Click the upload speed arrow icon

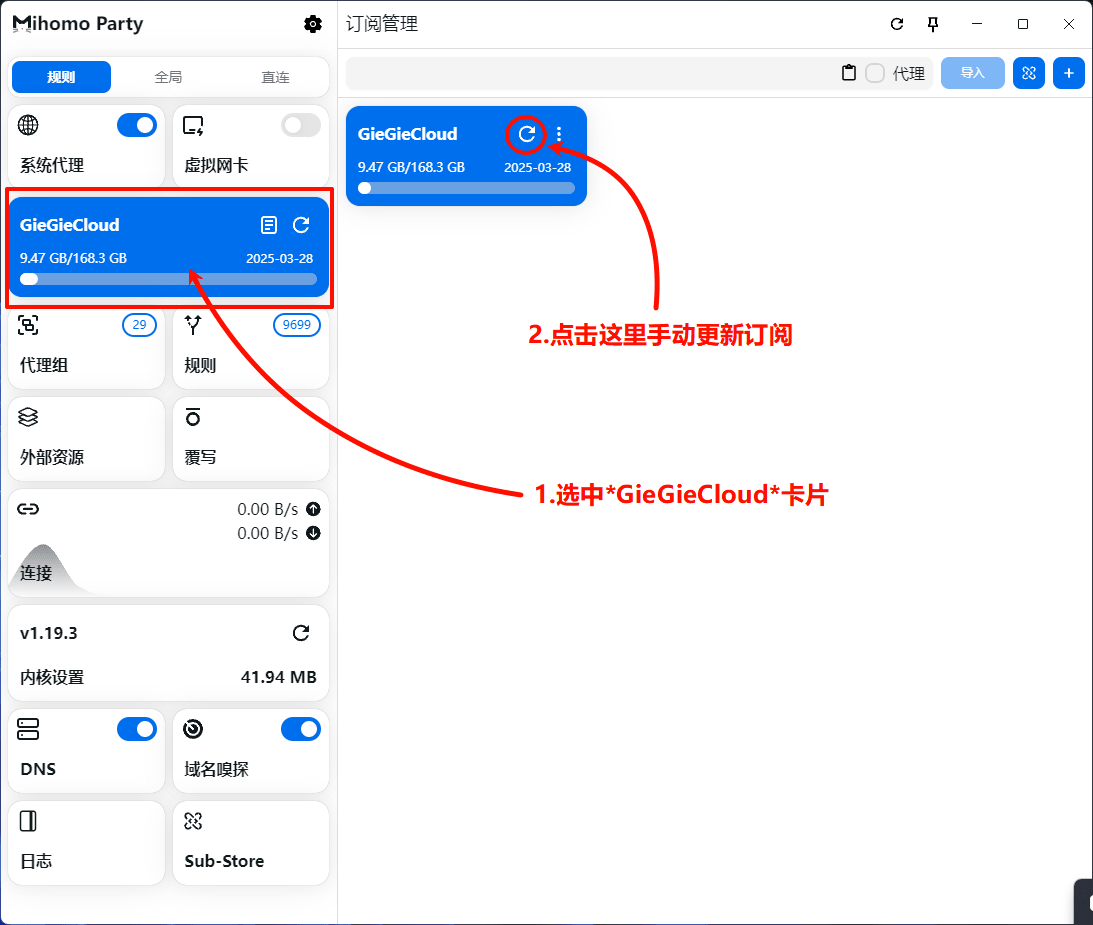pos(314,509)
